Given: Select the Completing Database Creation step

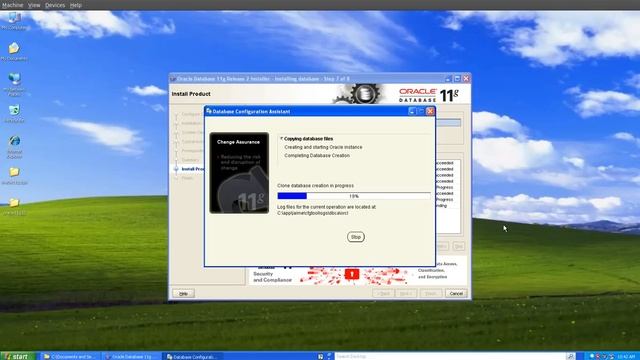Looking at the screenshot, I should click(x=317, y=156).
